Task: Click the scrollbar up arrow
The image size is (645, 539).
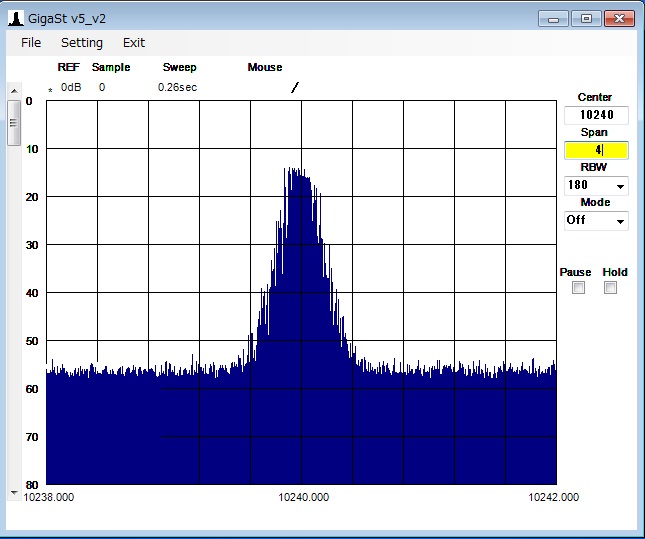Action: 14,91
